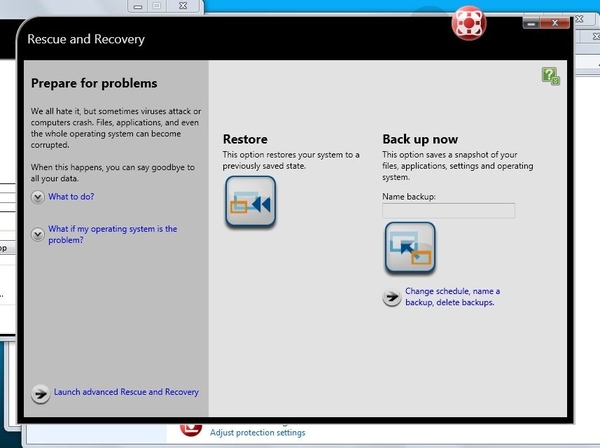
Task: Click the 'Back up now' heading text
Action: 420,139
